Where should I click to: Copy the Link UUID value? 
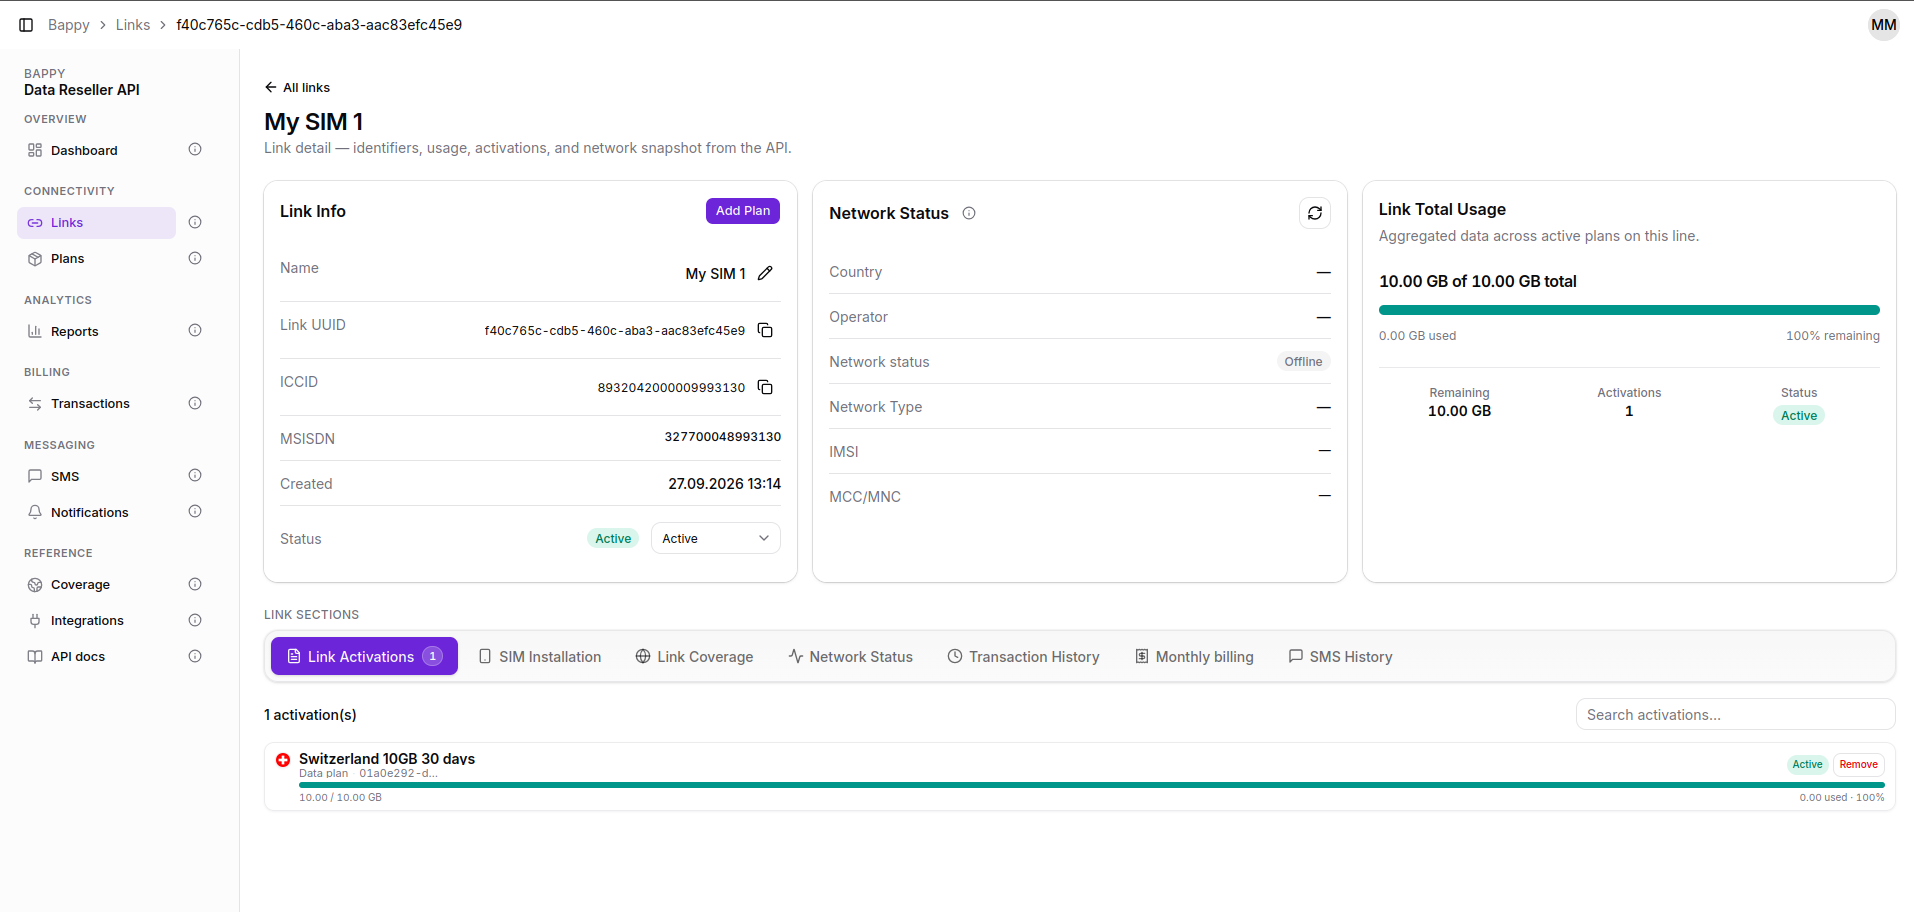pos(765,330)
